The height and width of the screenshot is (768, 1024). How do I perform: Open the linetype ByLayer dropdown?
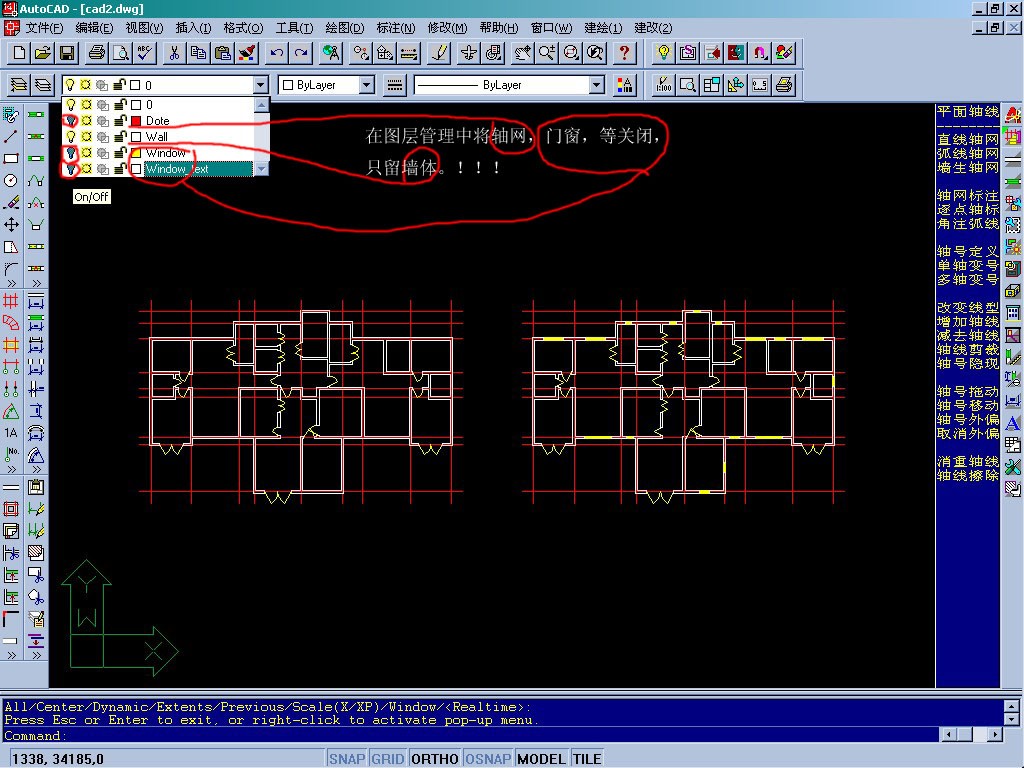click(x=596, y=85)
